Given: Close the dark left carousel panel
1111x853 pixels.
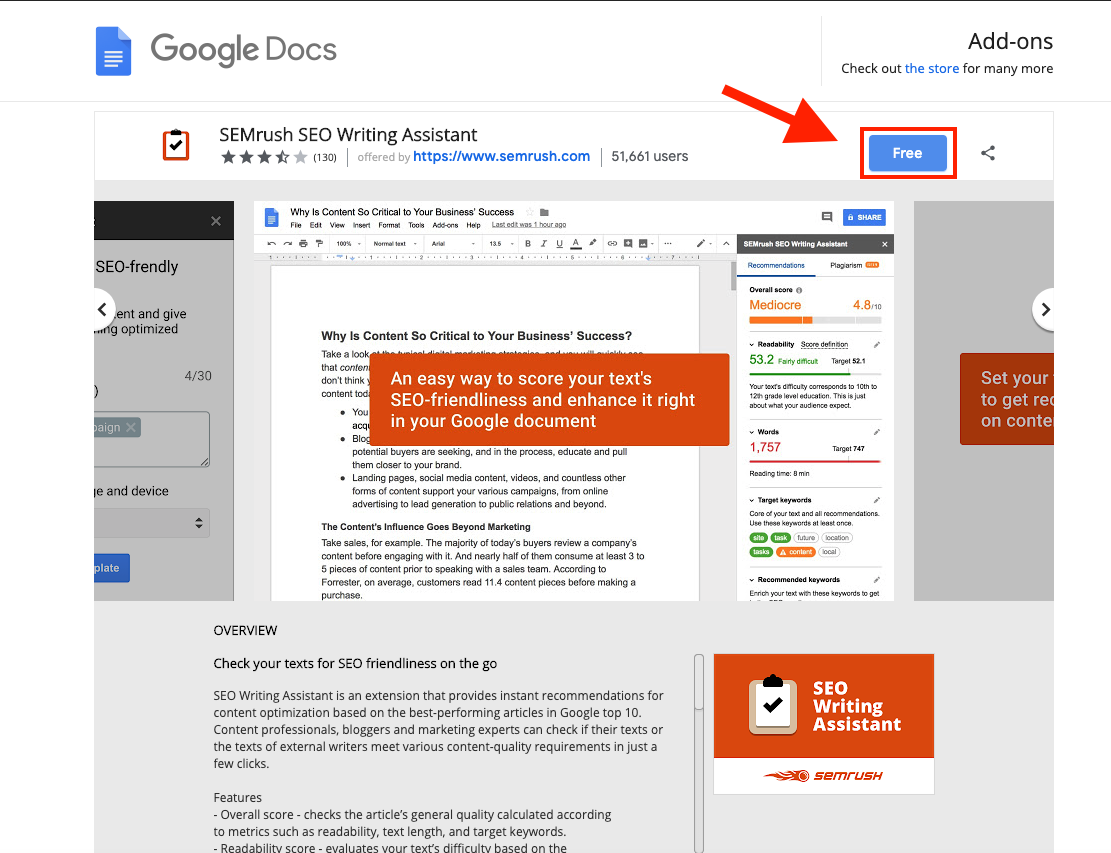Looking at the screenshot, I should (x=216, y=221).
